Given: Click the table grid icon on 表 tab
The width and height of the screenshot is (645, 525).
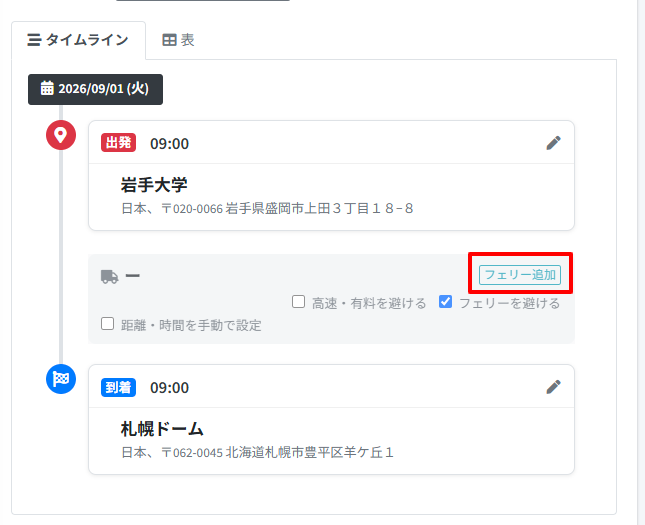Looking at the screenshot, I should tap(169, 40).
